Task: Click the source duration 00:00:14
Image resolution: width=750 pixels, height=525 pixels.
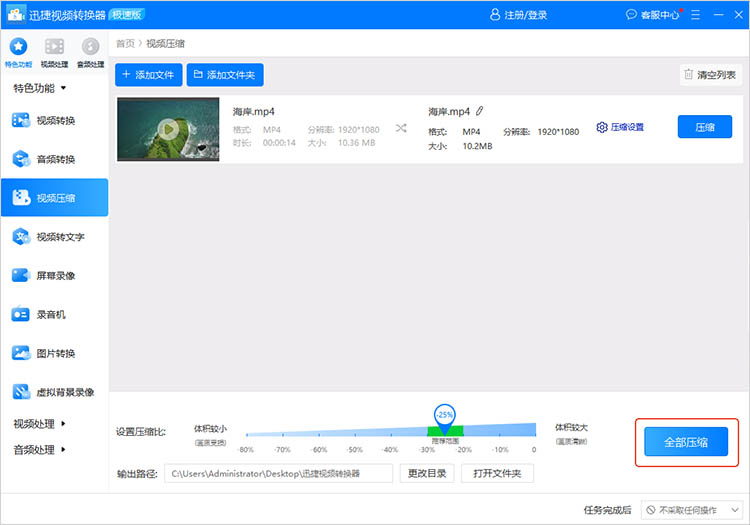Action: 279,142
